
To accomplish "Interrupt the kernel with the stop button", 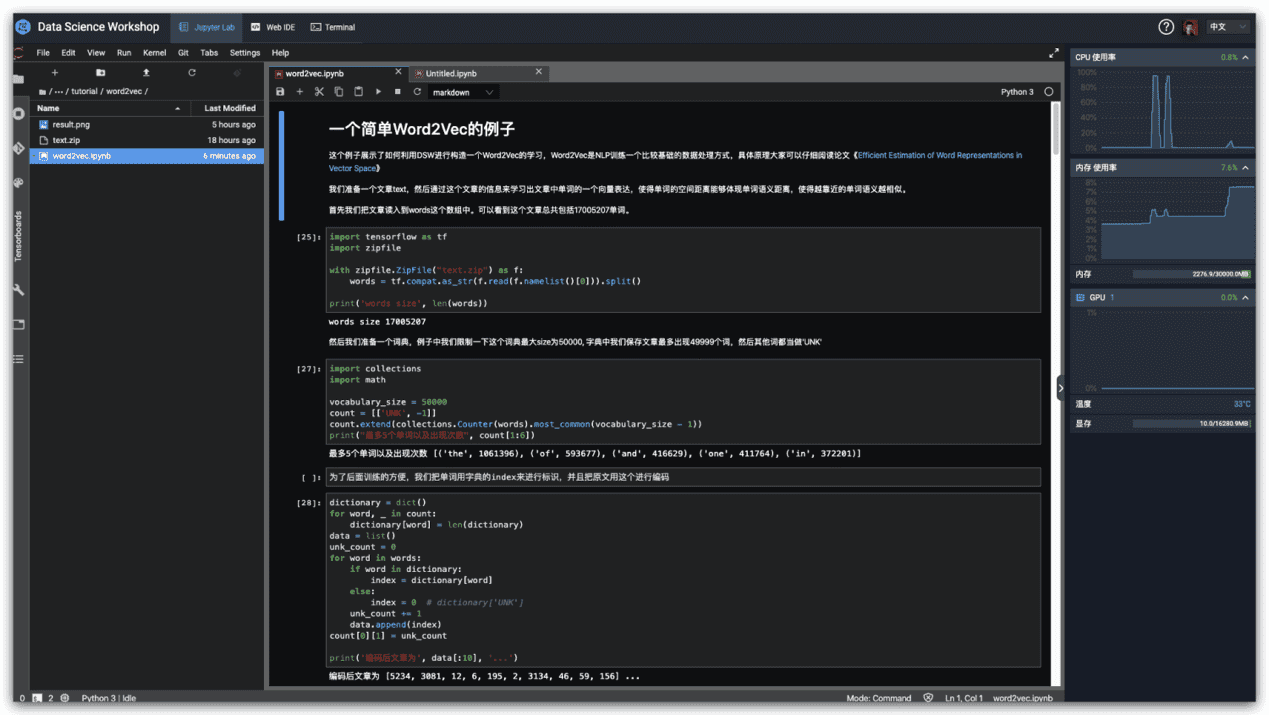I will pyautogui.click(x=397, y=92).
